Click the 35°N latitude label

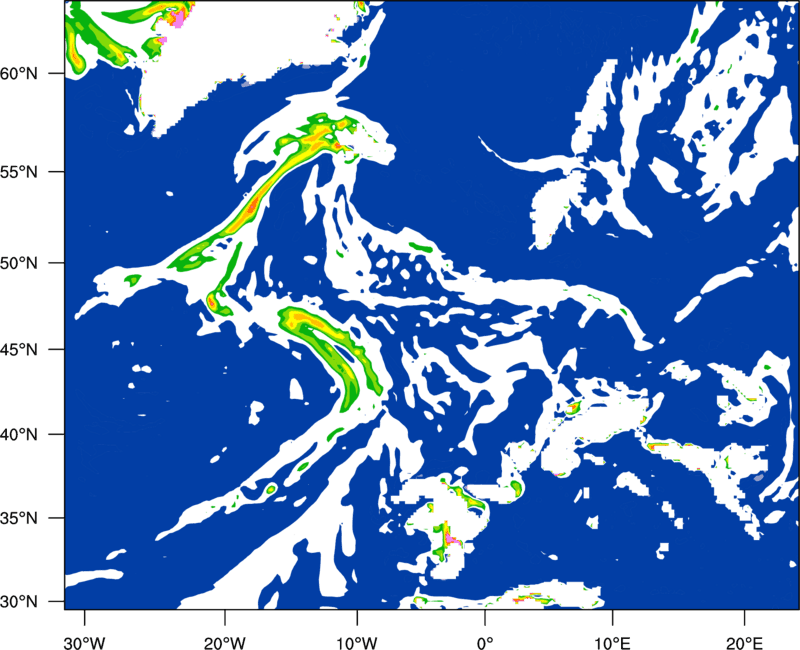coord(19,518)
